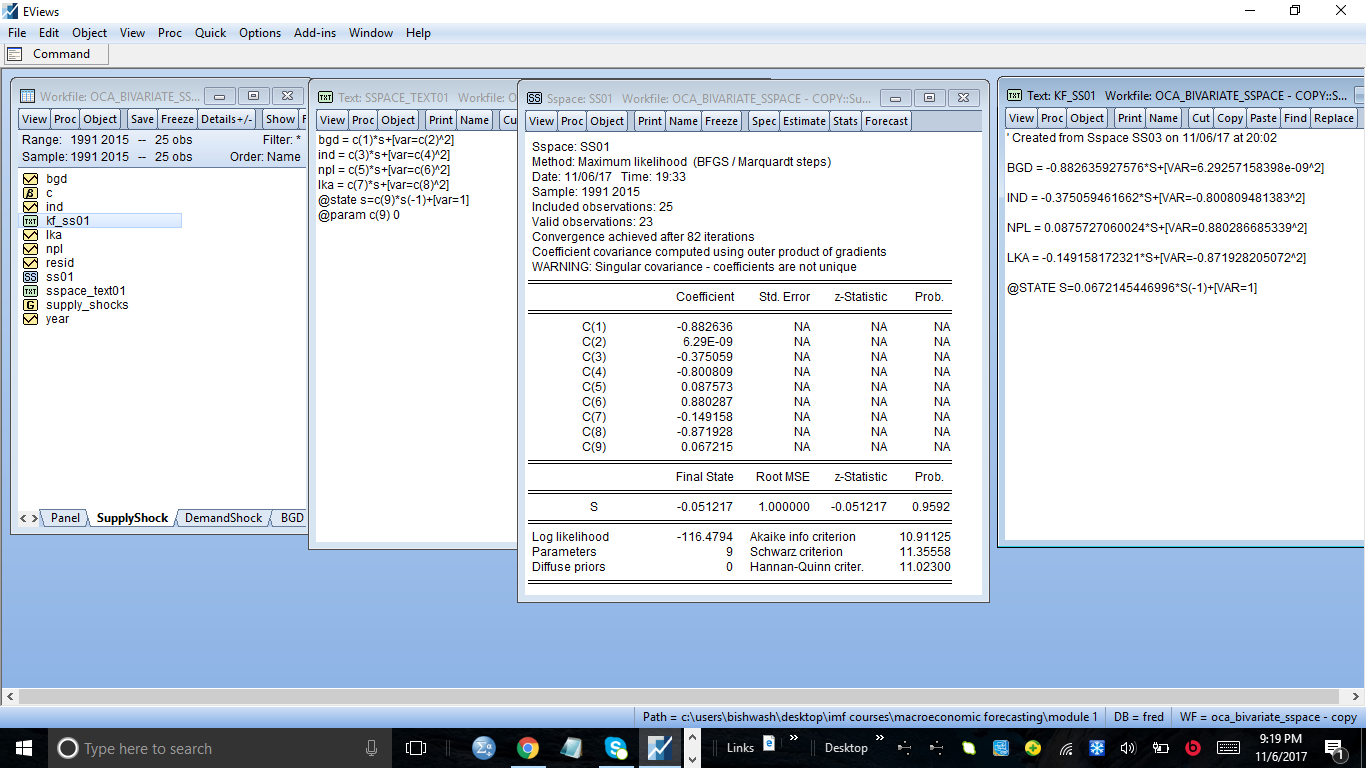1366x768 pixels.
Task: Click View in the Sspace SS01 window
Action: [541, 121]
